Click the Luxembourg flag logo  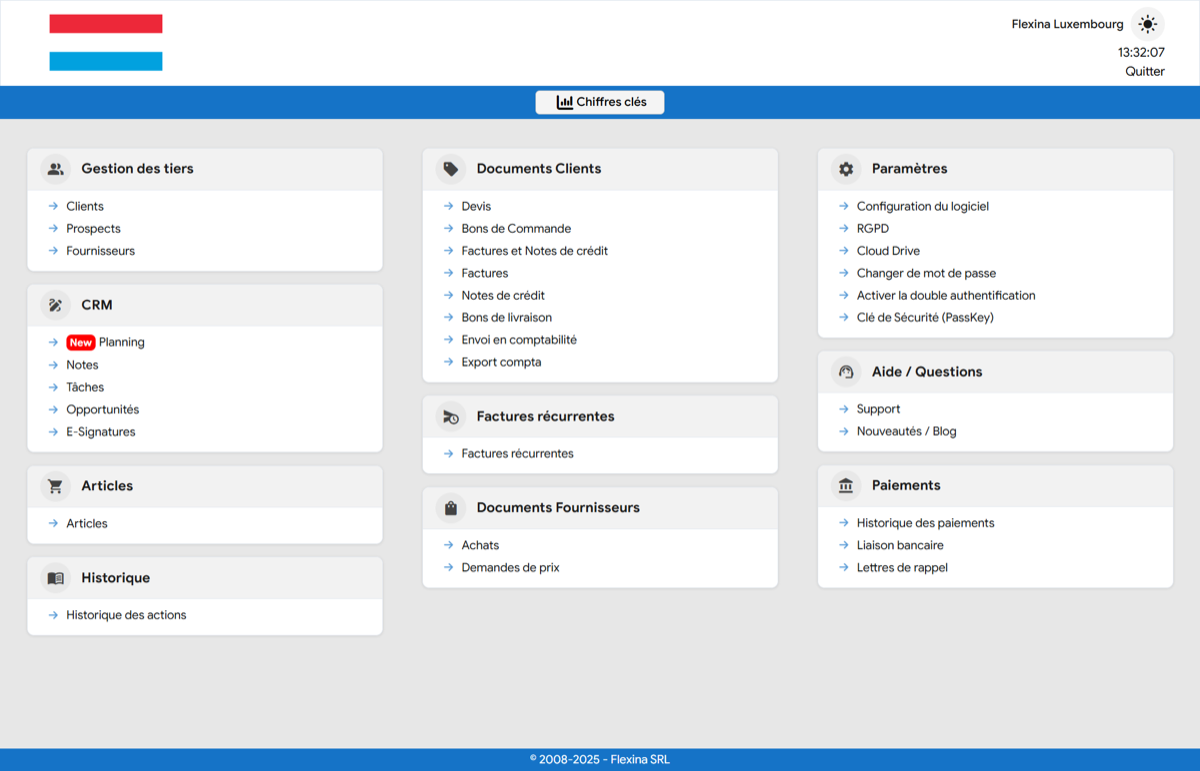point(106,43)
